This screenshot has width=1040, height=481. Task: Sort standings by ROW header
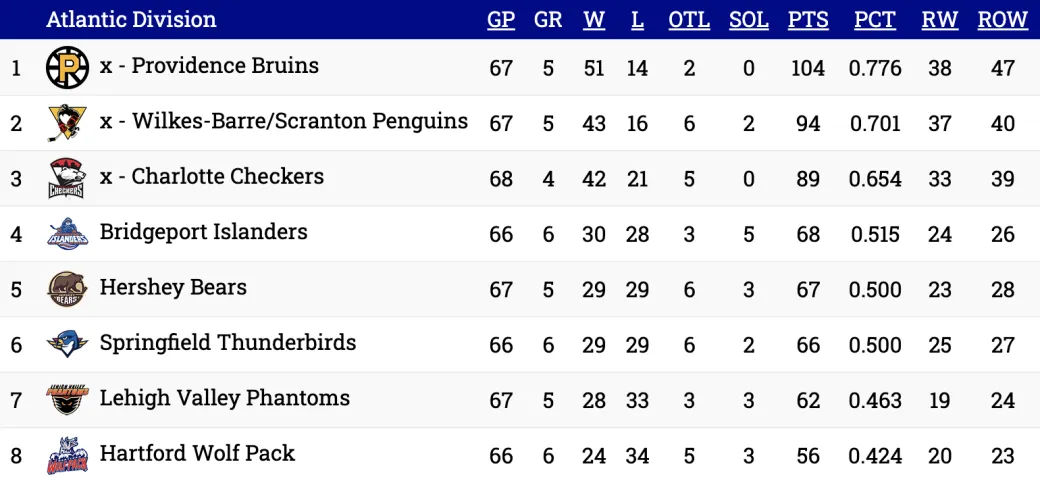(1002, 20)
